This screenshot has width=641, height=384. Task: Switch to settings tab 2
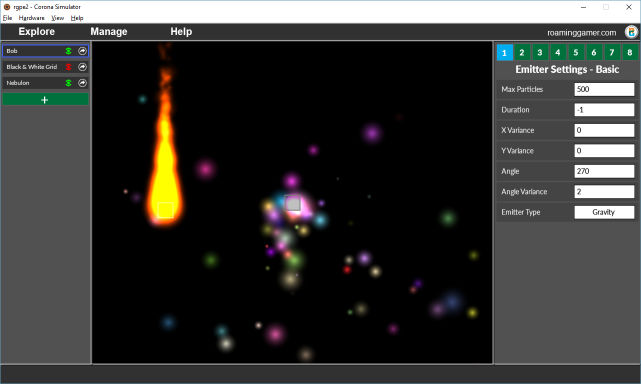click(x=522, y=52)
